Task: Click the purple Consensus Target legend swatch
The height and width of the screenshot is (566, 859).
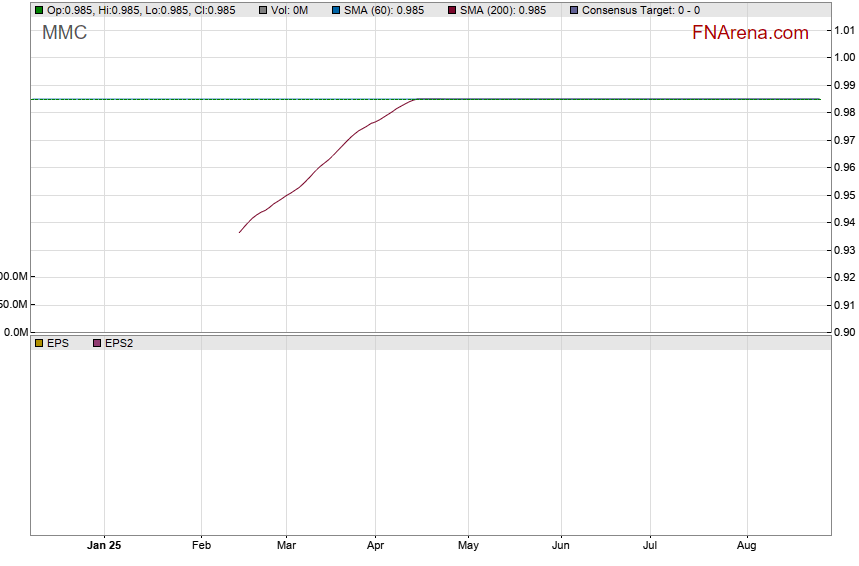Action: (573, 10)
